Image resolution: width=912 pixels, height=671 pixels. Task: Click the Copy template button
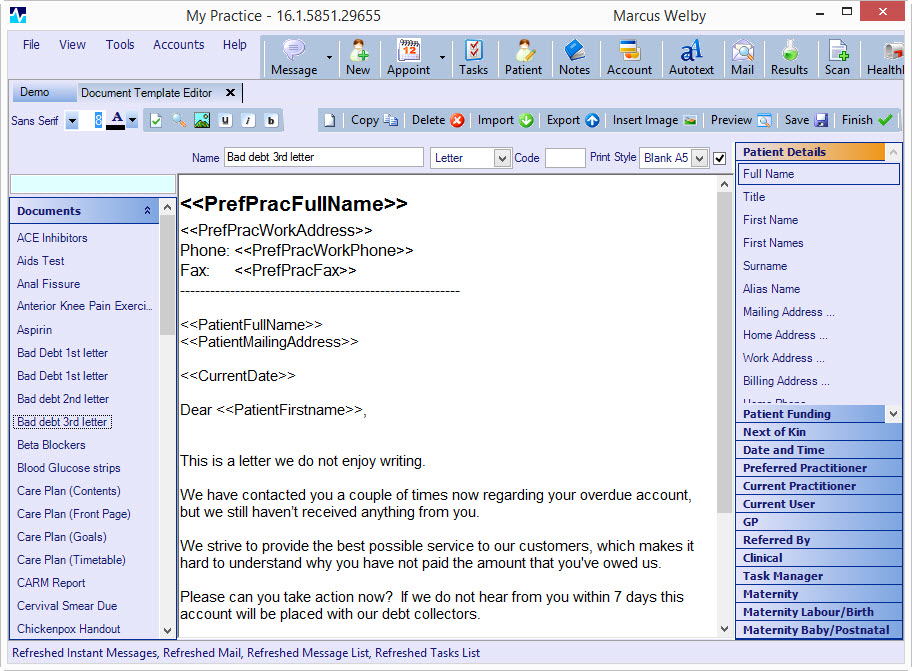pyautogui.click(x=374, y=120)
